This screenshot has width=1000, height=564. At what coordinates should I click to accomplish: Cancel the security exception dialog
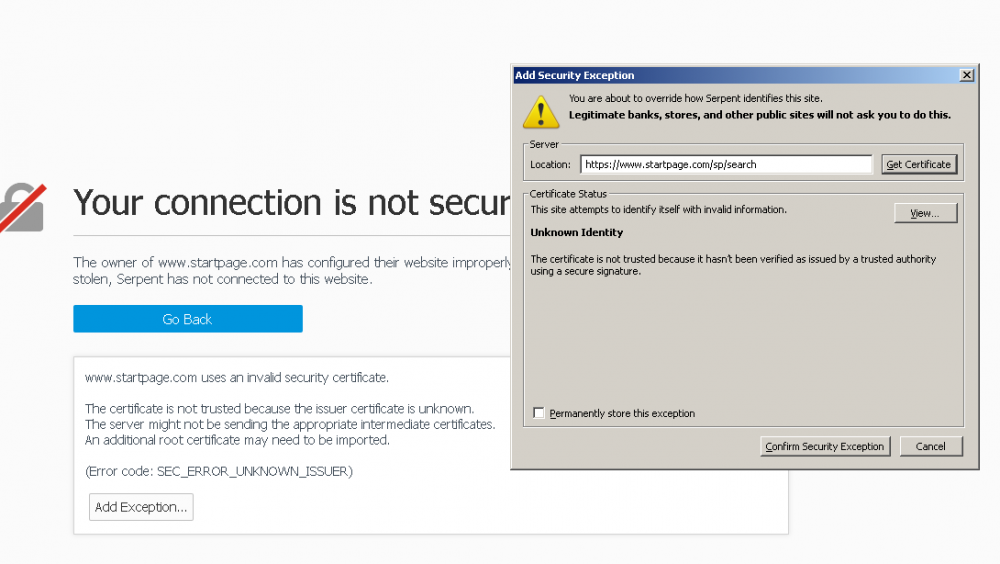[930, 446]
